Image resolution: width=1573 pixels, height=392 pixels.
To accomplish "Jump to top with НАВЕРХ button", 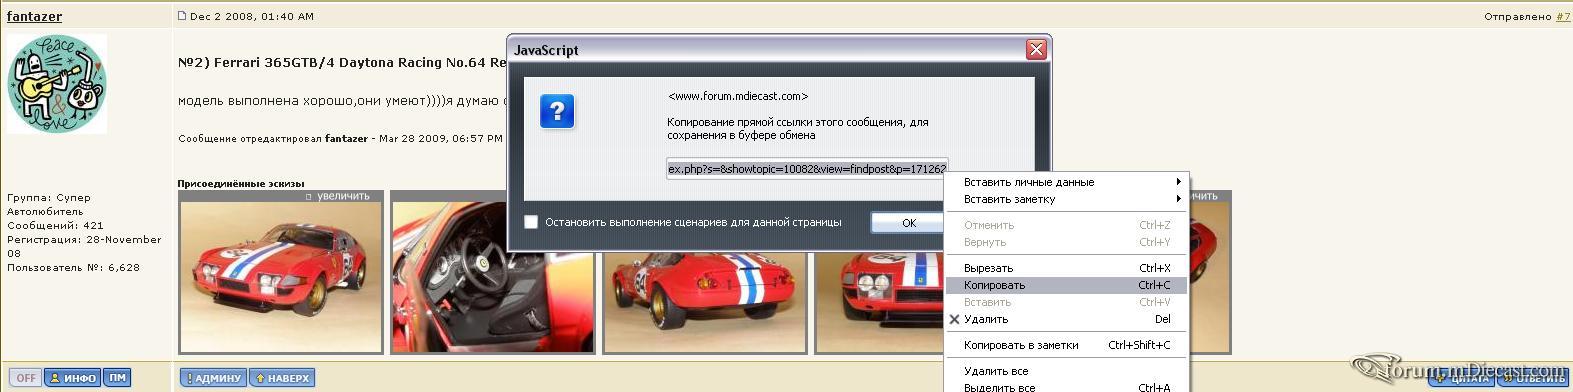I will tap(282, 378).
